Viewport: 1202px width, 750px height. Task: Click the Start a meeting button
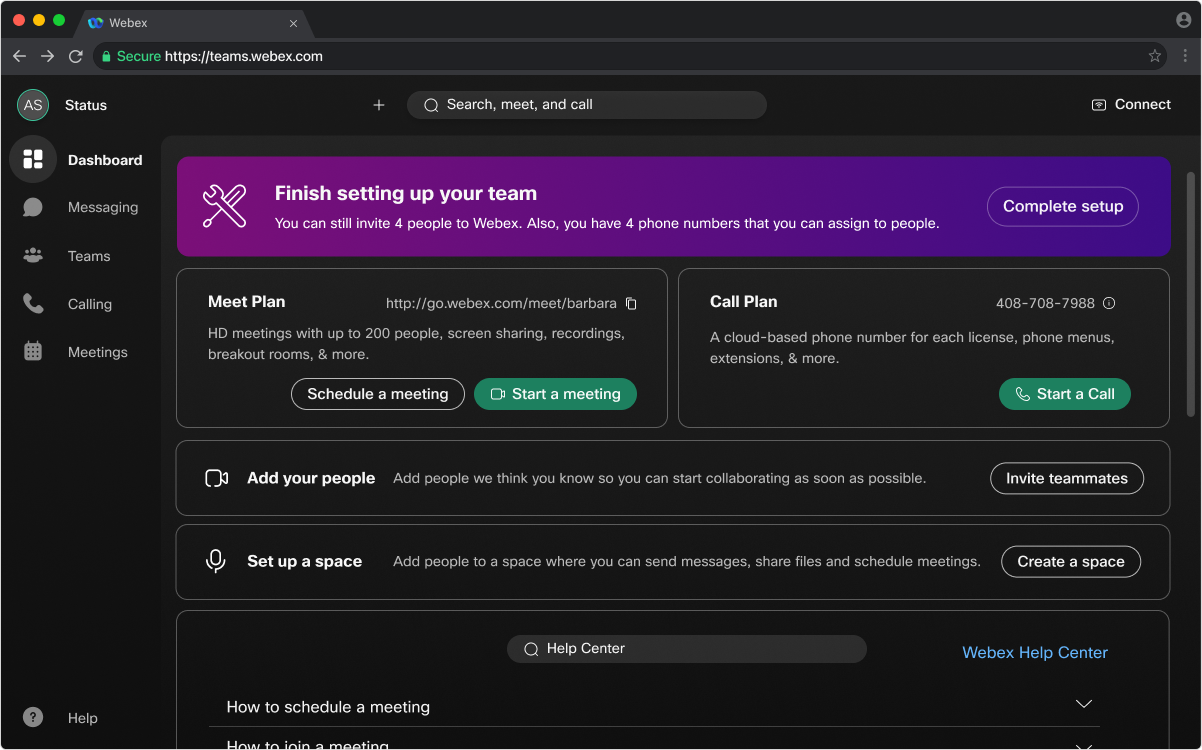point(555,394)
